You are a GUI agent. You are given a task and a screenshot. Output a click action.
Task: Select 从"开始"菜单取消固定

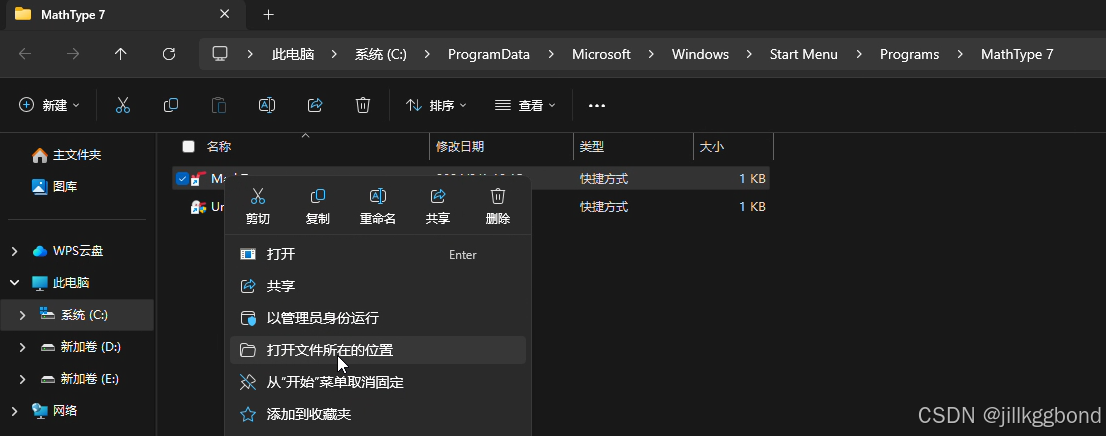click(x=378, y=382)
